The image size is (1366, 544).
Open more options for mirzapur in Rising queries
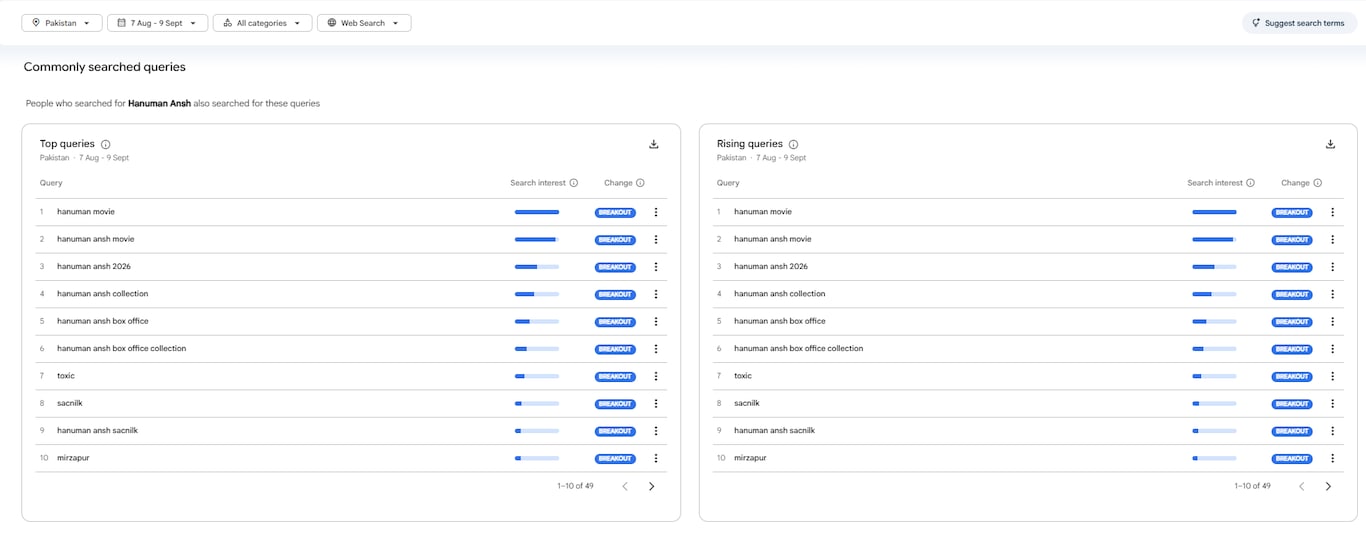coord(1332,459)
